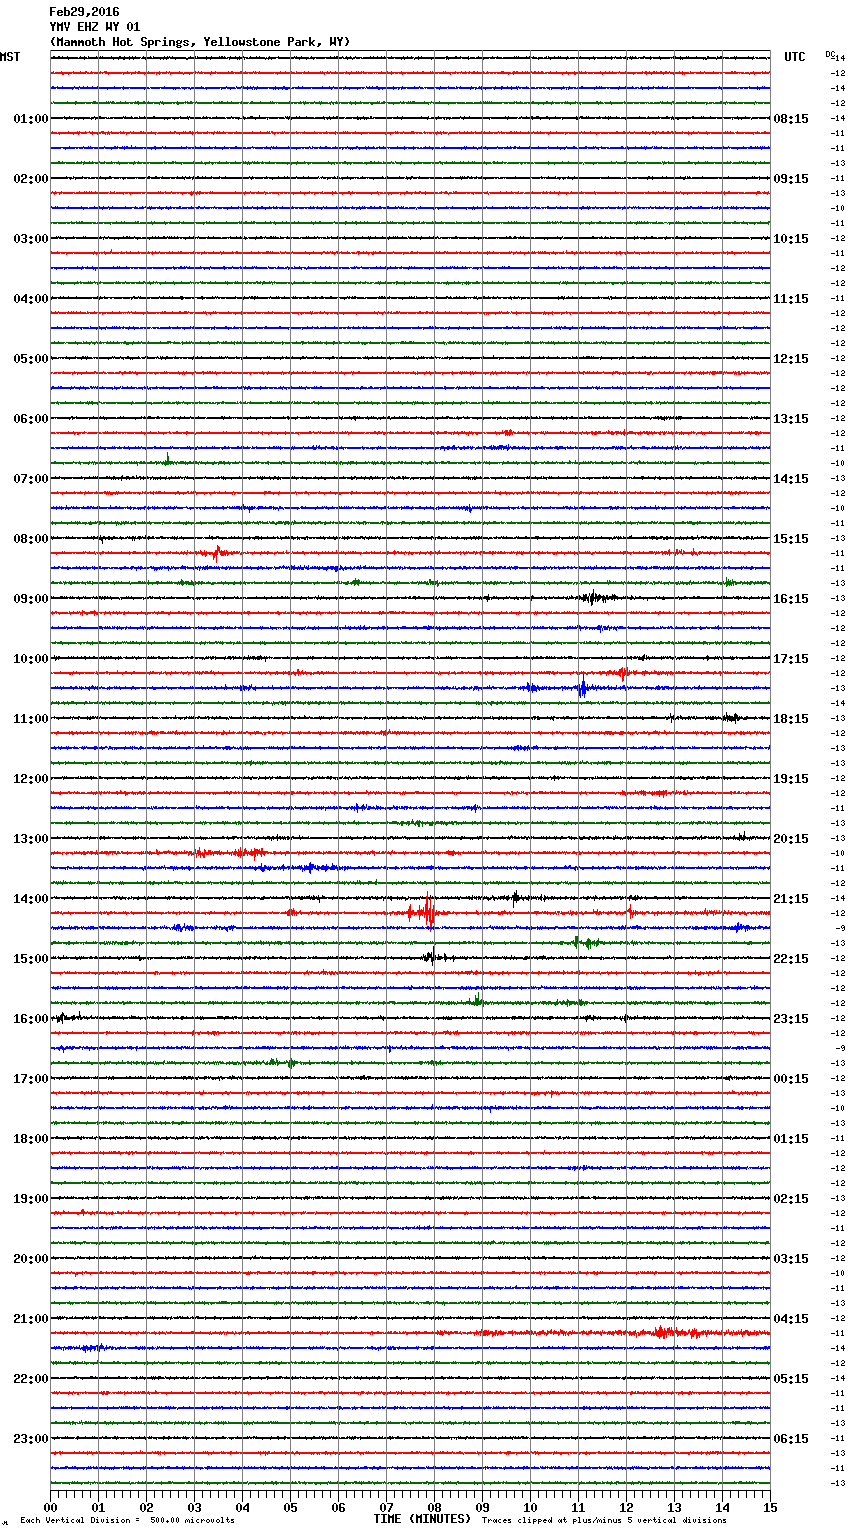Select the 19:00 MST hour label
The image size is (850, 1534).
(30, 1199)
